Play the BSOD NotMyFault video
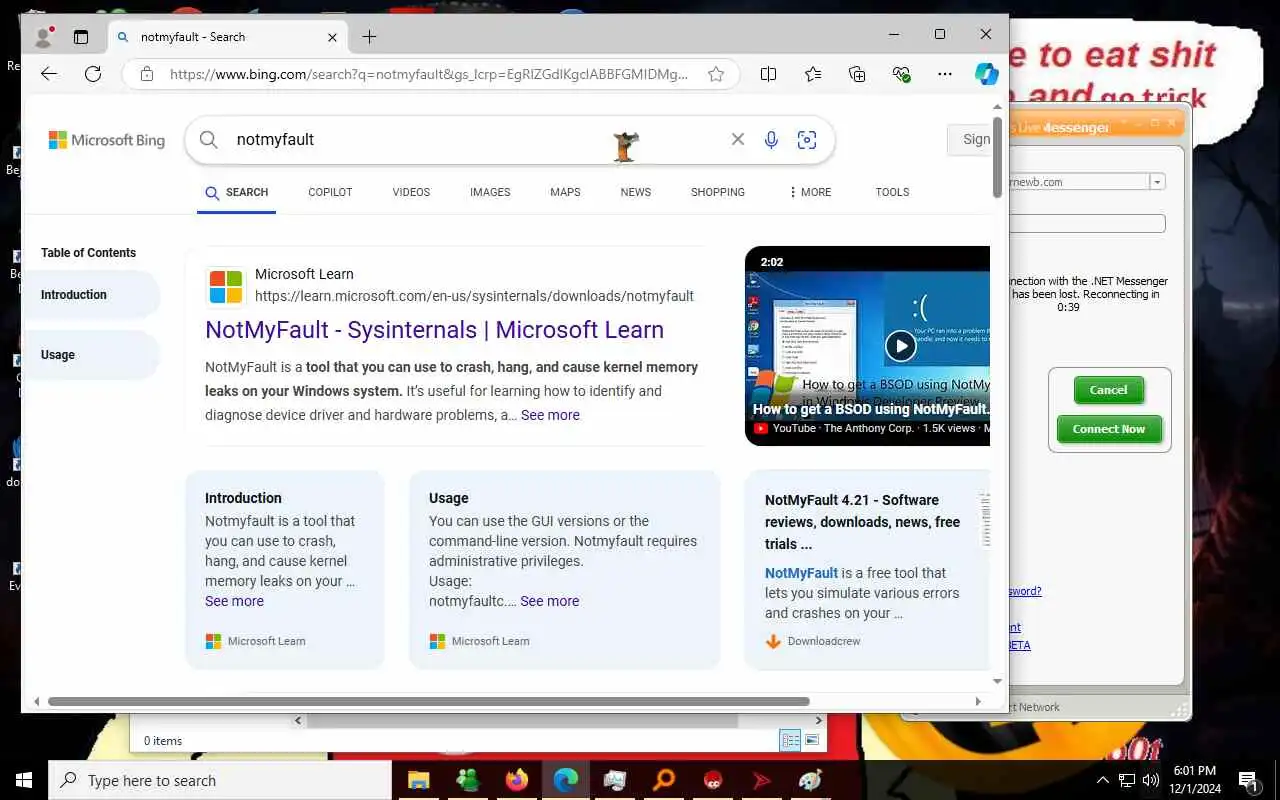 click(900, 346)
